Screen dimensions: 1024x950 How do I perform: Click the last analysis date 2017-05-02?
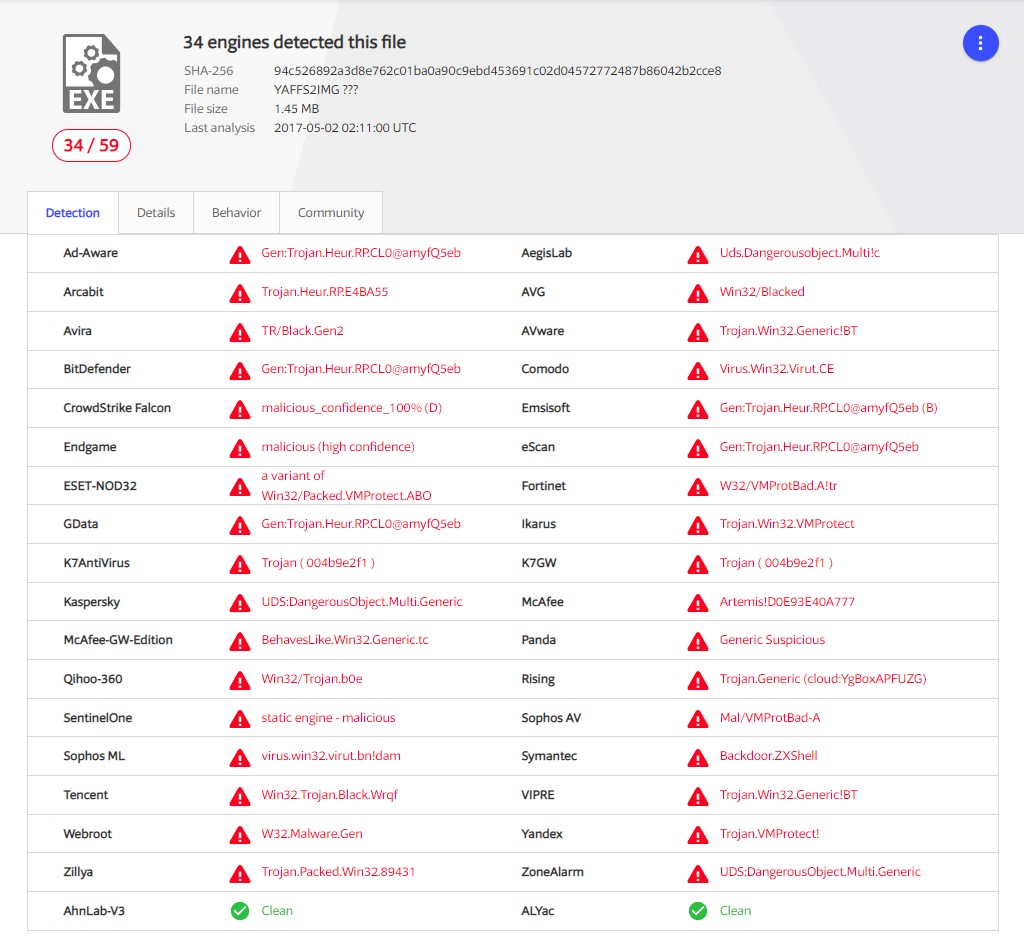pyautogui.click(x=345, y=128)
